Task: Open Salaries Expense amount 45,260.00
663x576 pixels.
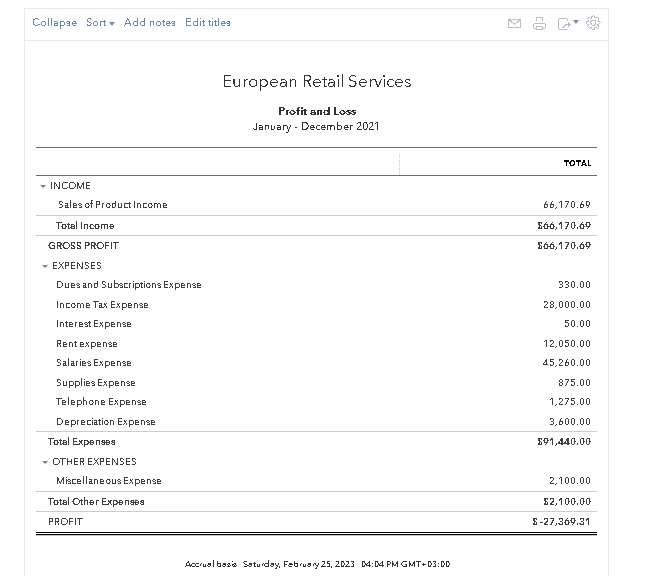Action: coord(566,363)
